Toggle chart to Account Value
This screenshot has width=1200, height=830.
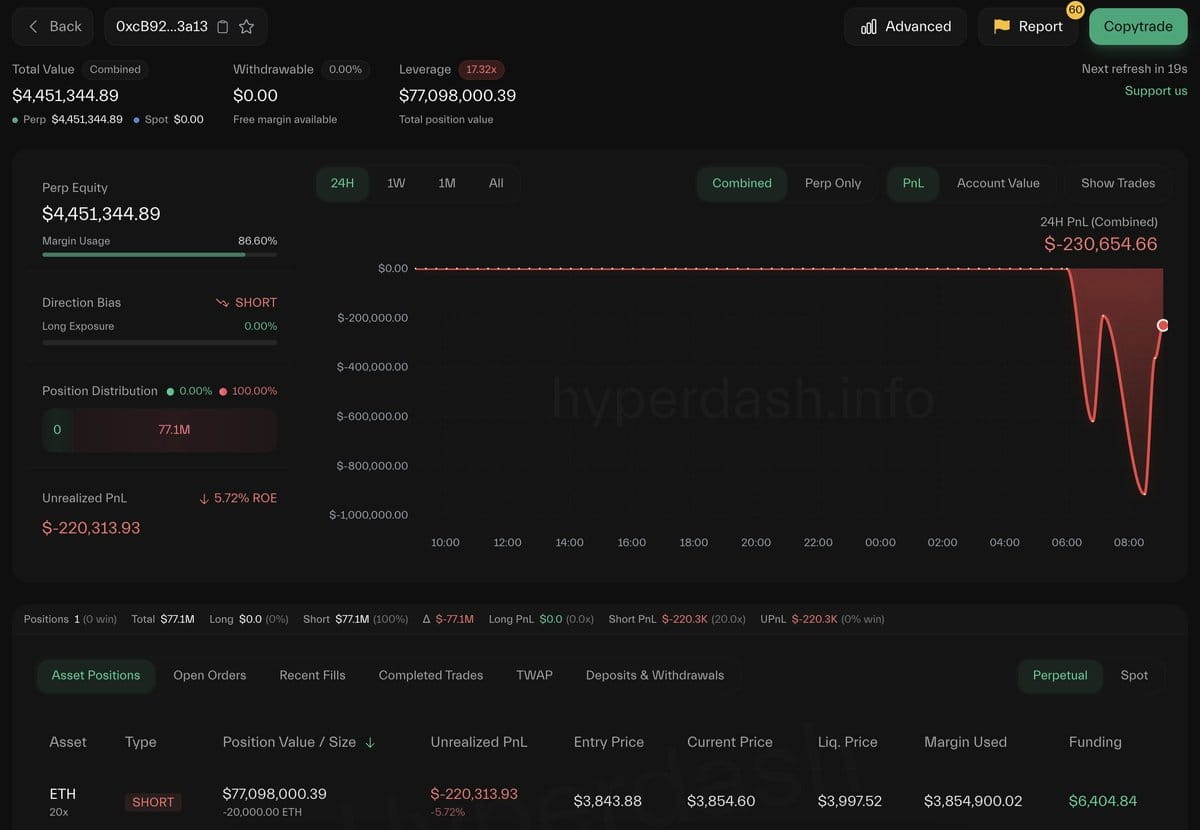tap(998, 183)
